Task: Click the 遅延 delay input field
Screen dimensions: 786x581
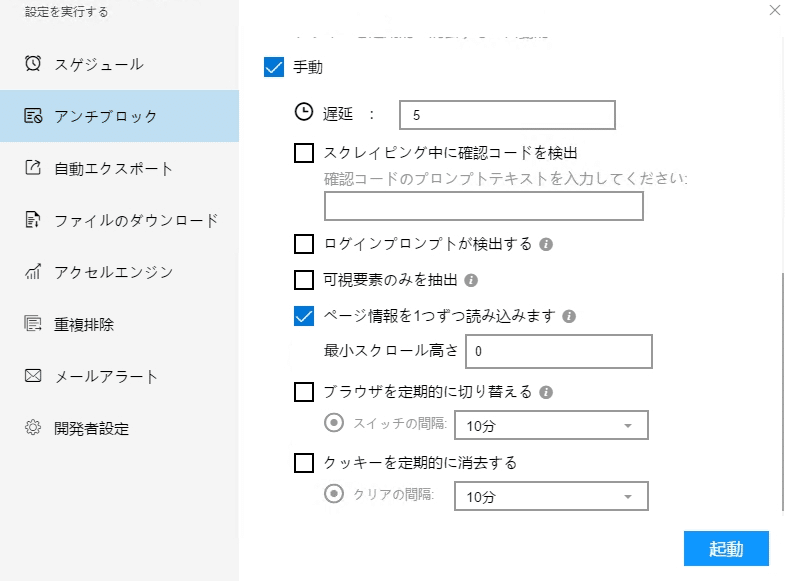Action: (506, 116)
